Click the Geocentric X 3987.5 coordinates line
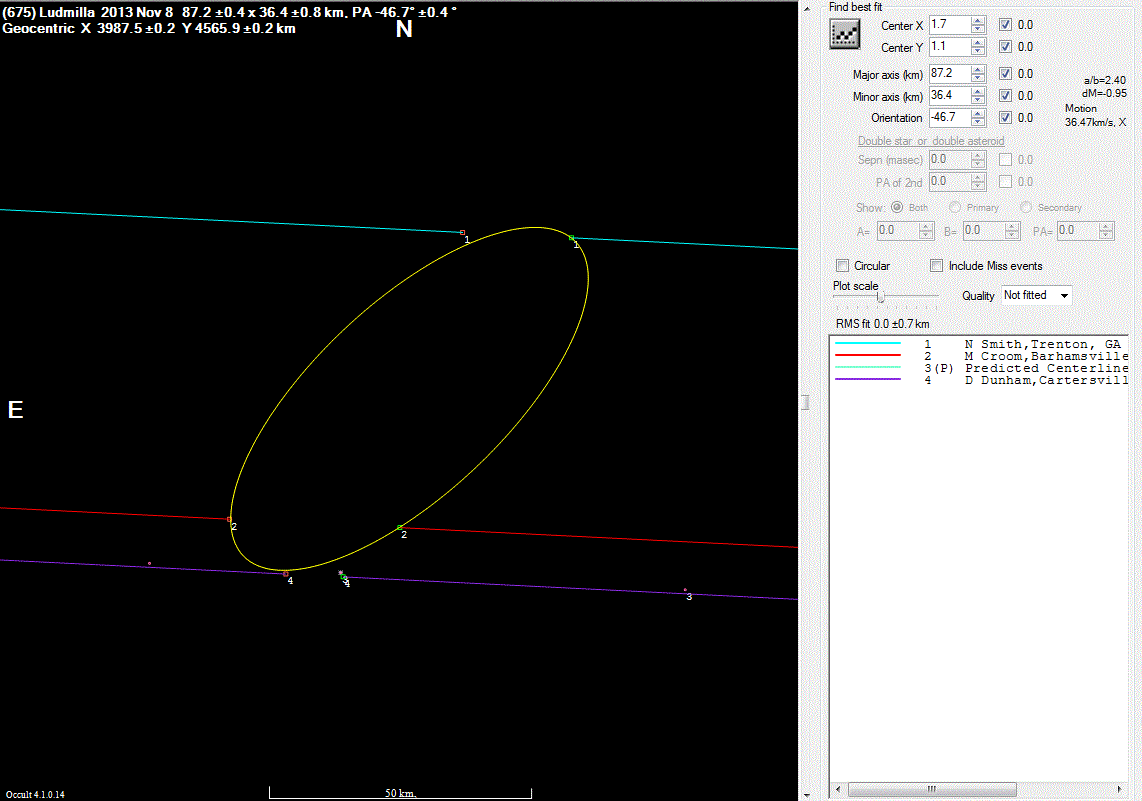 click(149, 28)
